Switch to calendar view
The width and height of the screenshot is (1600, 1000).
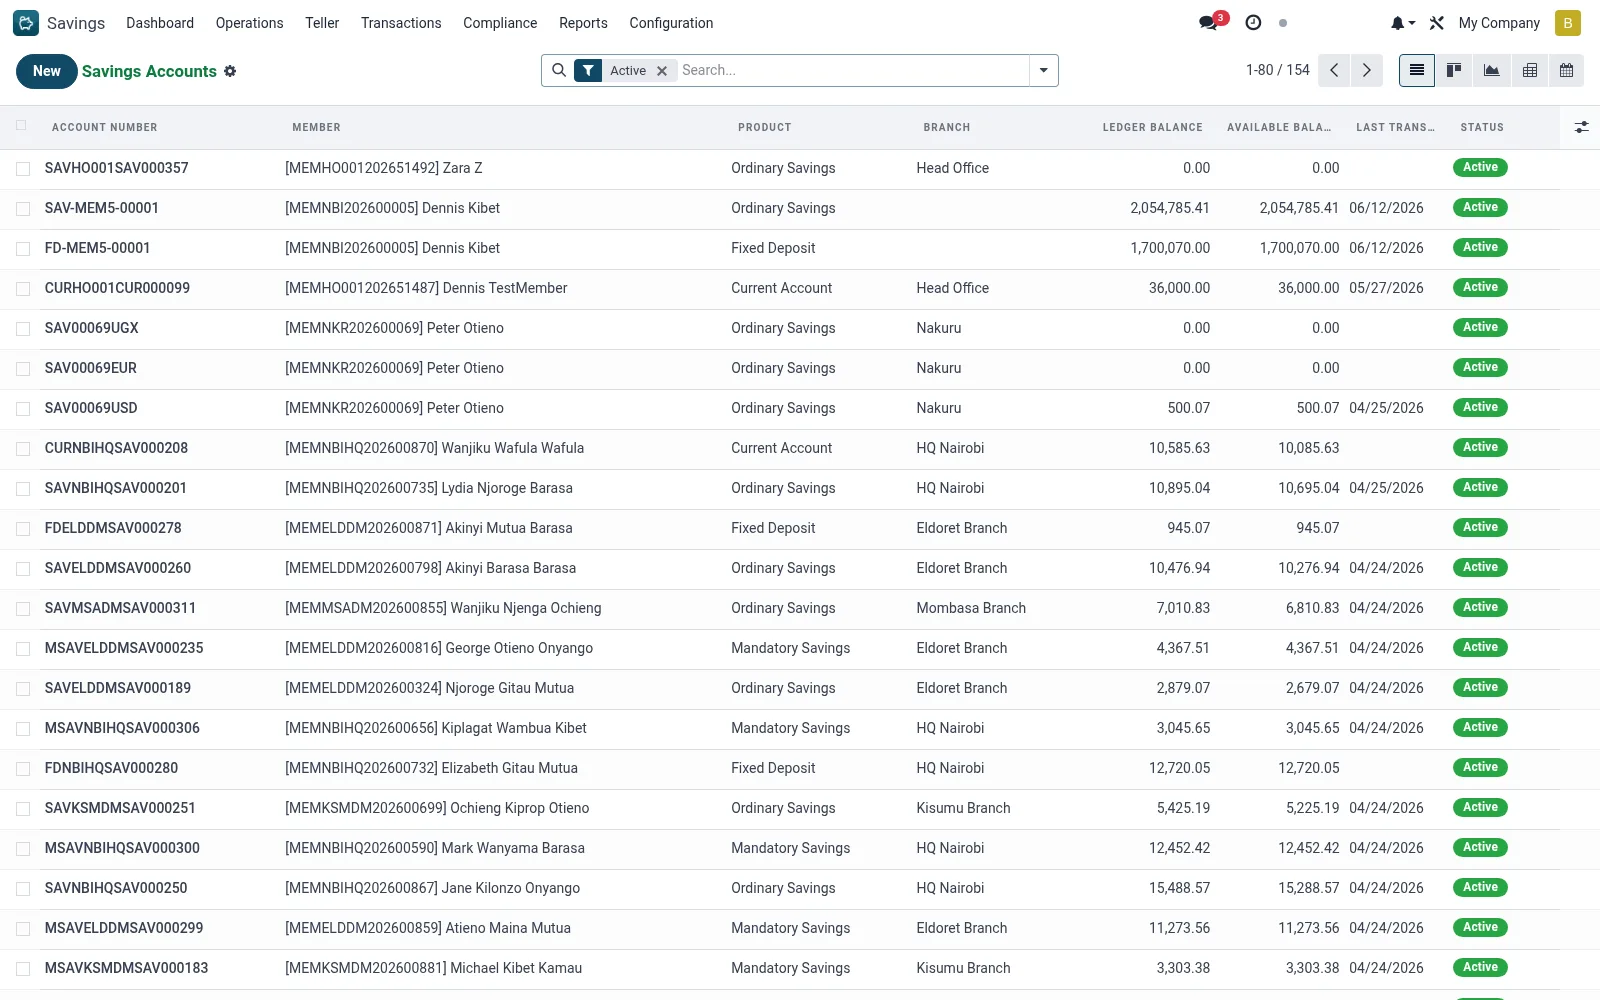[1566, 70]
